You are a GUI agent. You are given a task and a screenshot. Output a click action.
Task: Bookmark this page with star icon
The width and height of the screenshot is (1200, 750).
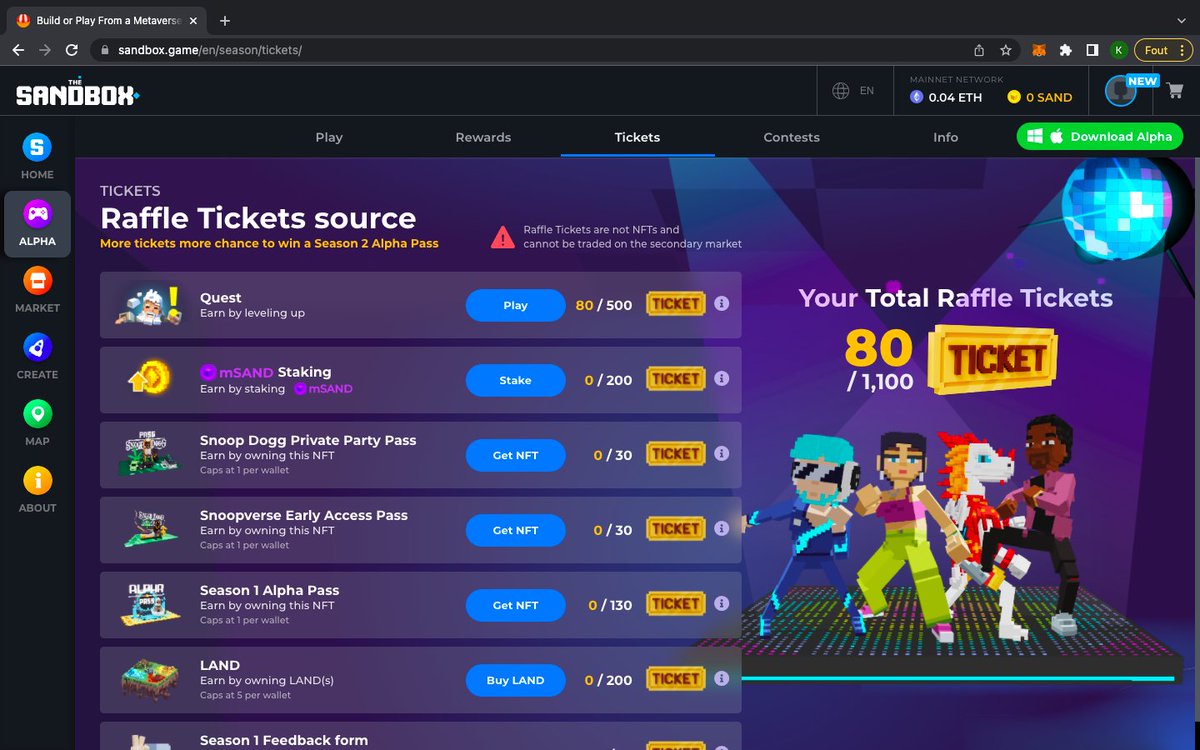pos(1006,50)
